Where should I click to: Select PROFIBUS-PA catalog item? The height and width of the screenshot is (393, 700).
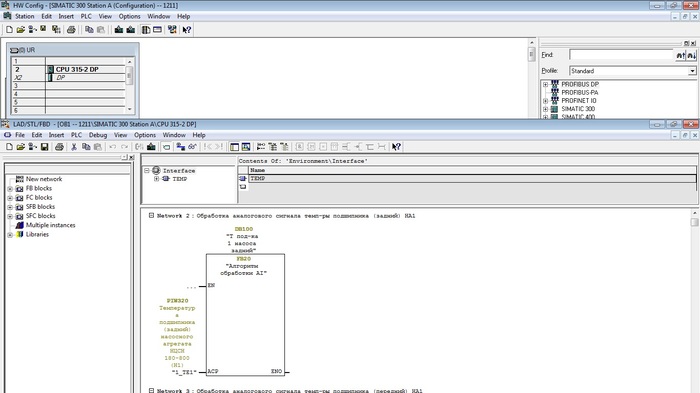579,92
